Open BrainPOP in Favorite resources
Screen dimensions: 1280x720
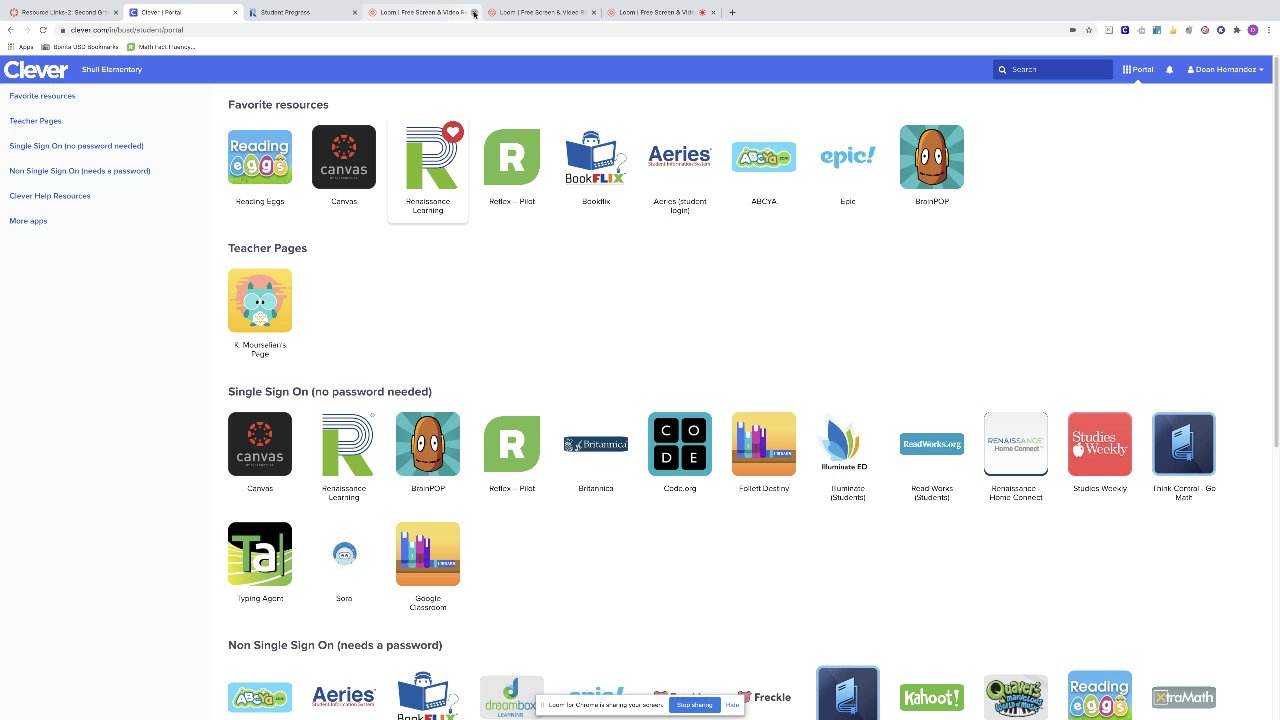coord(932,157)
